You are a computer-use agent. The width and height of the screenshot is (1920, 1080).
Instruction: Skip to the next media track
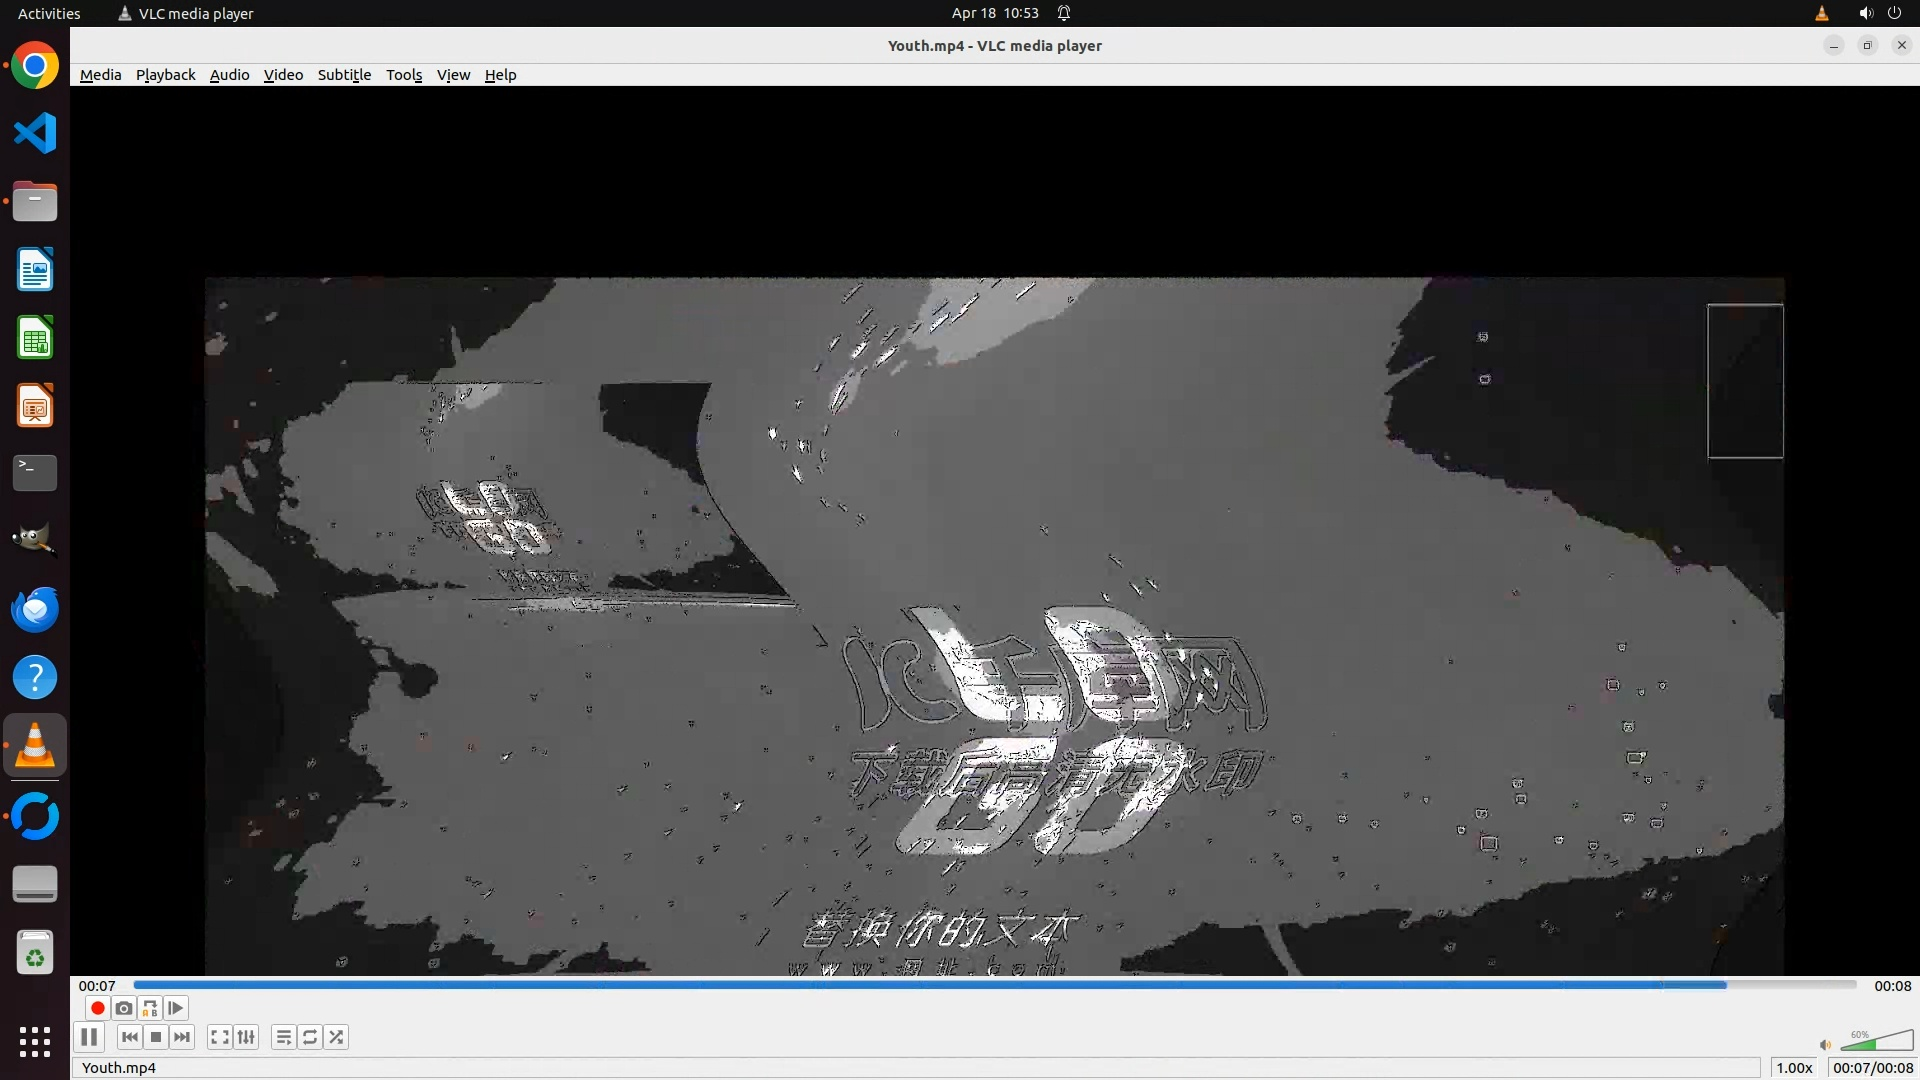pos(182,1037)
